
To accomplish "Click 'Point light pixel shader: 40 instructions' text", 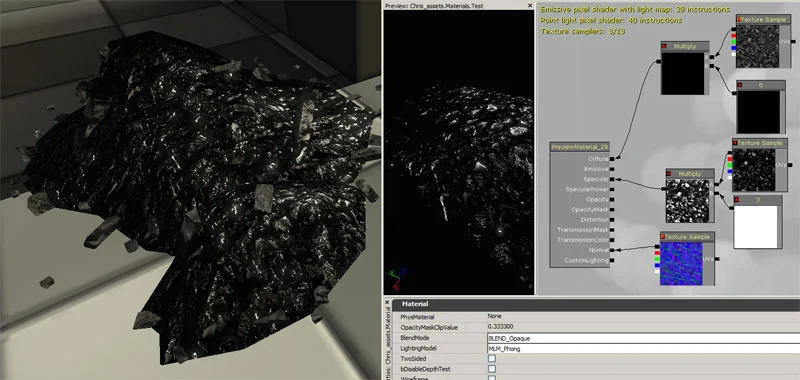I will [611, 20].
